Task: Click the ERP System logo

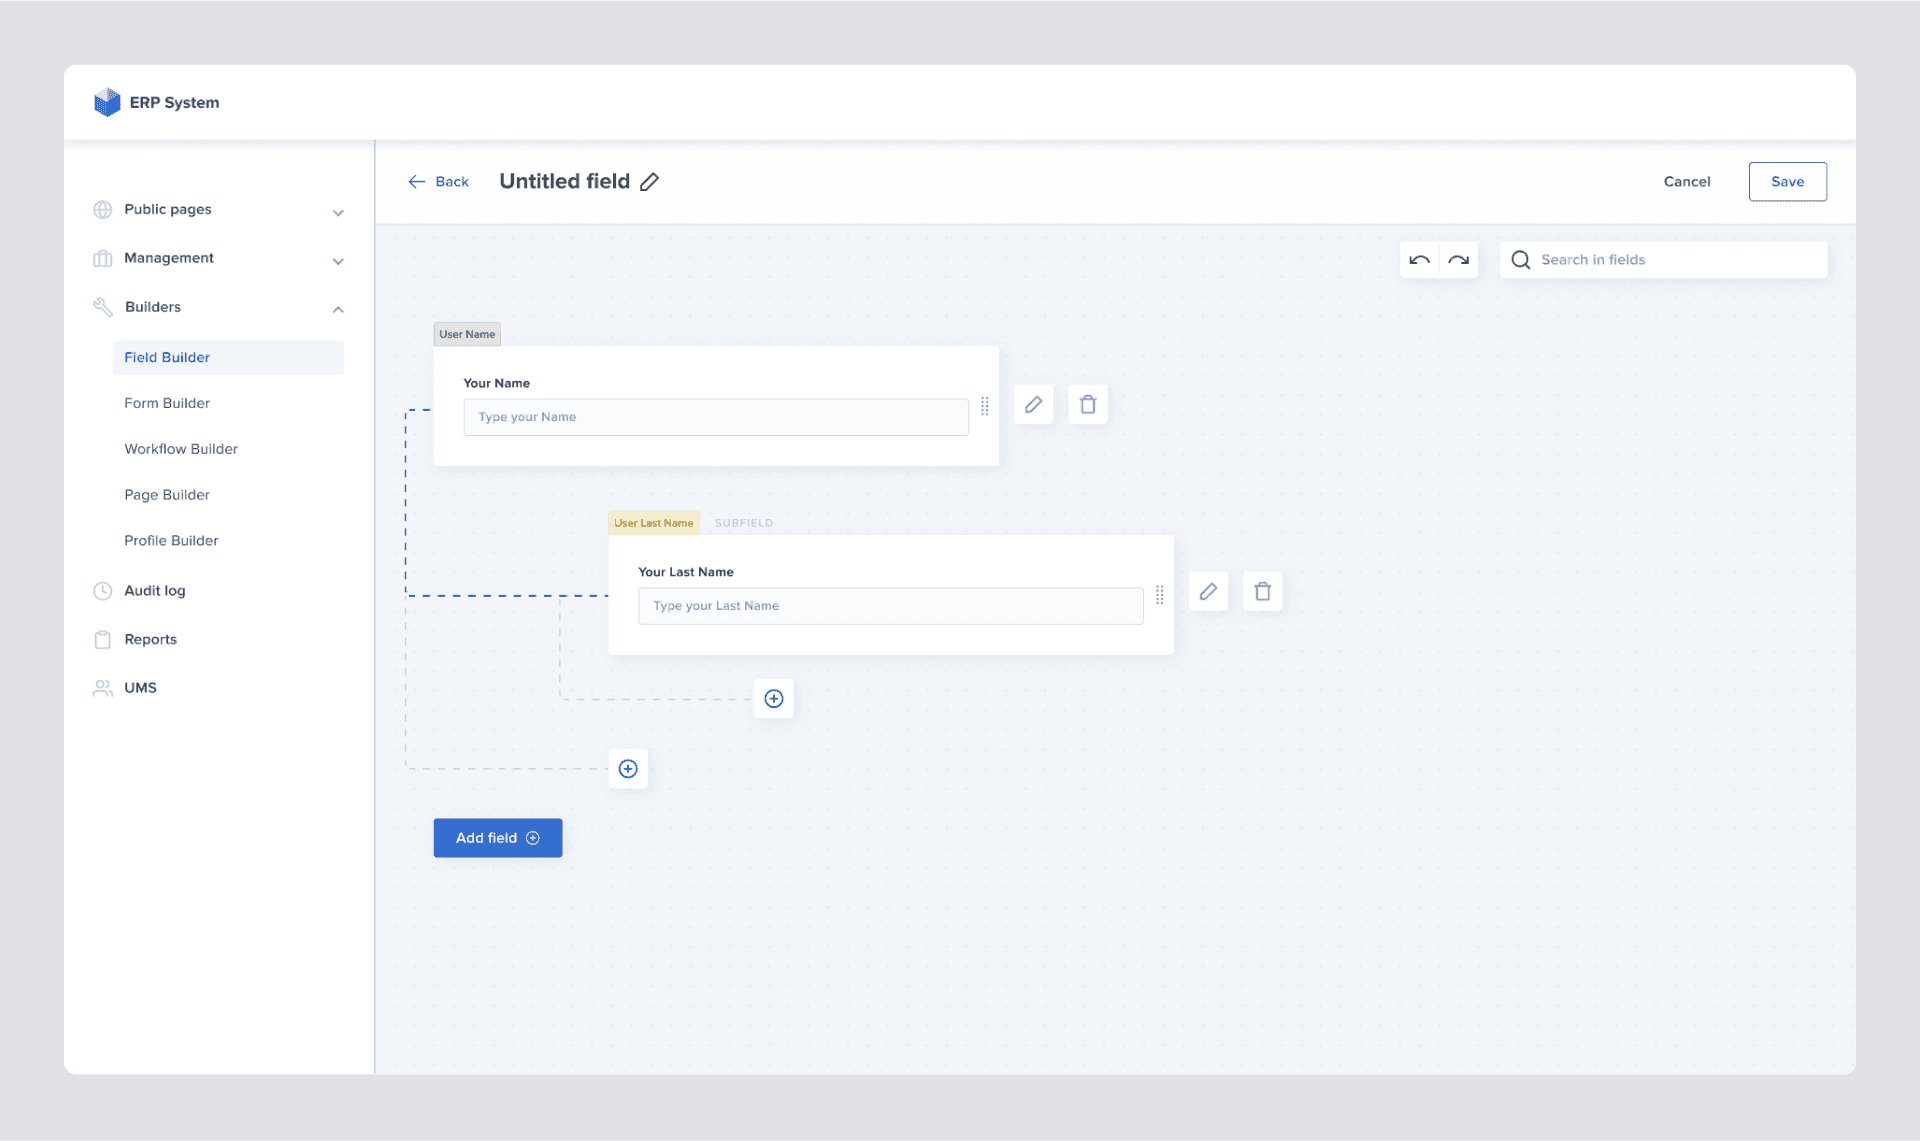Action: (x=107, y=101)
